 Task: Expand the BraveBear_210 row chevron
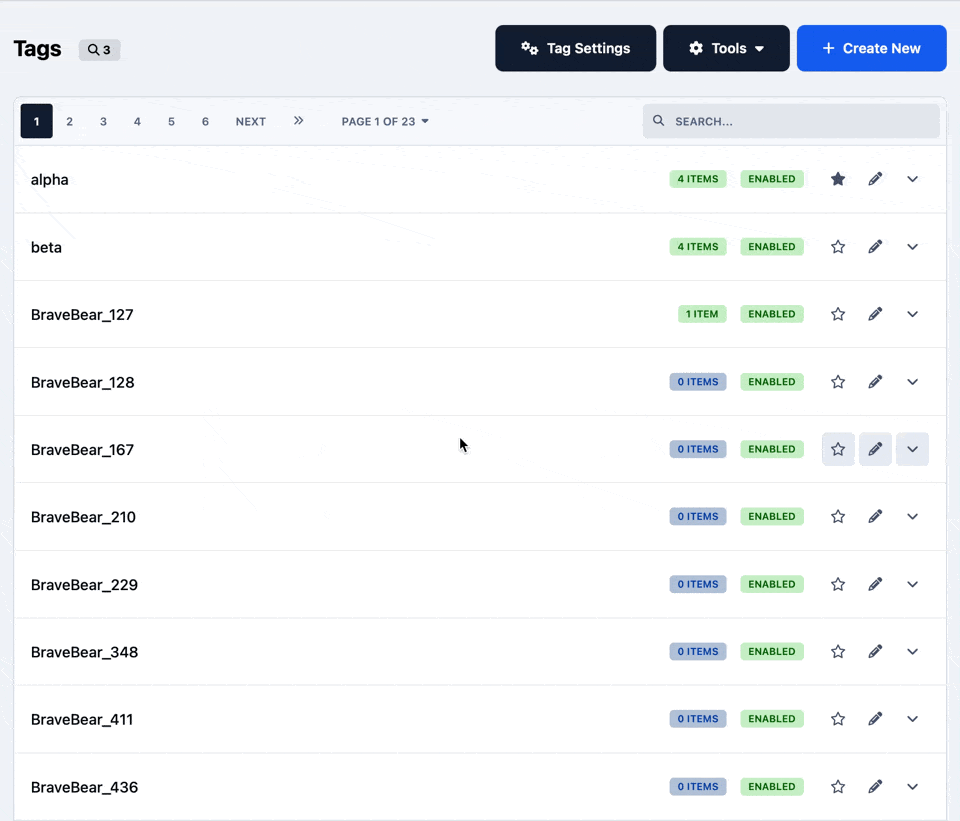coord(912,517)
